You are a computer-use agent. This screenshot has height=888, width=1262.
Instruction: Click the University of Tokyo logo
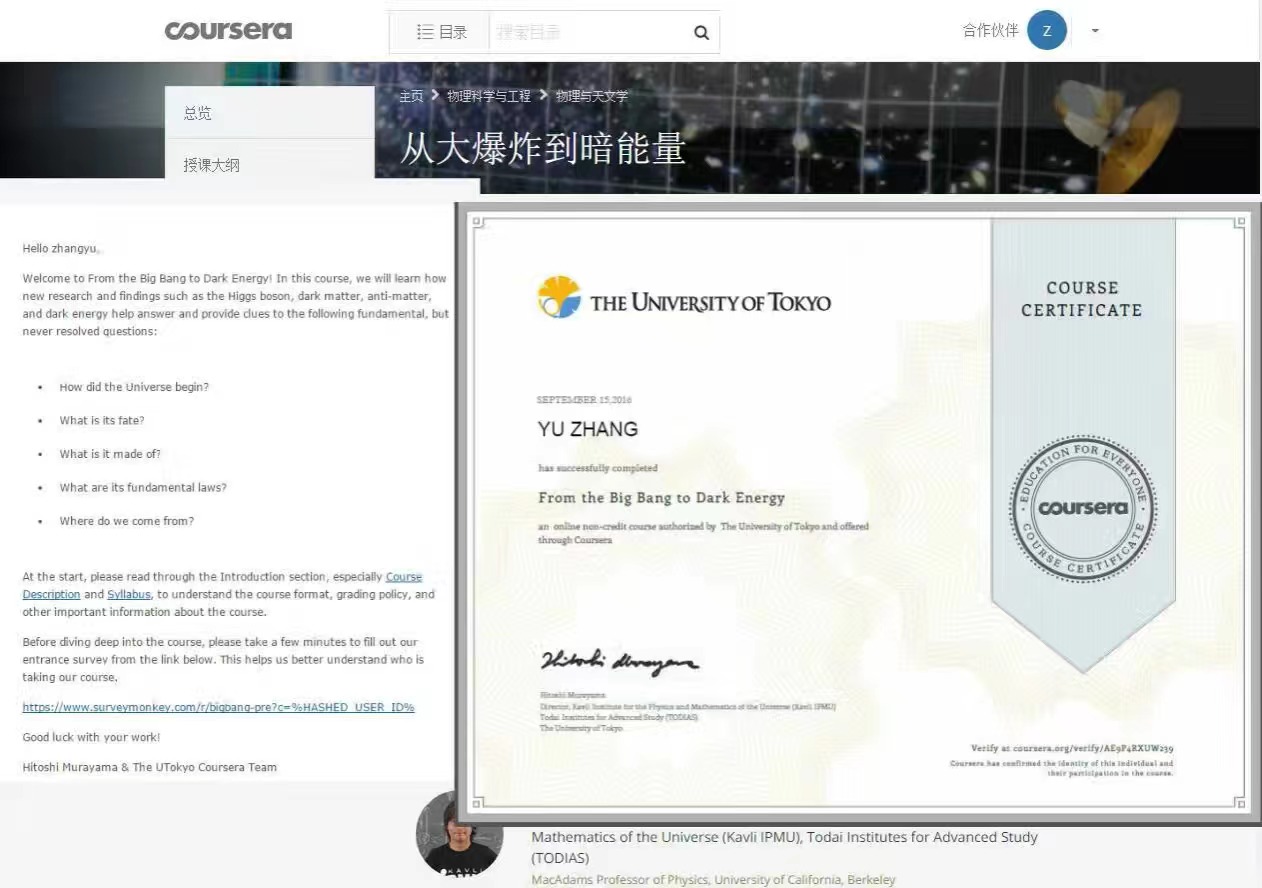pyautogui.click(x=683, y=298)
